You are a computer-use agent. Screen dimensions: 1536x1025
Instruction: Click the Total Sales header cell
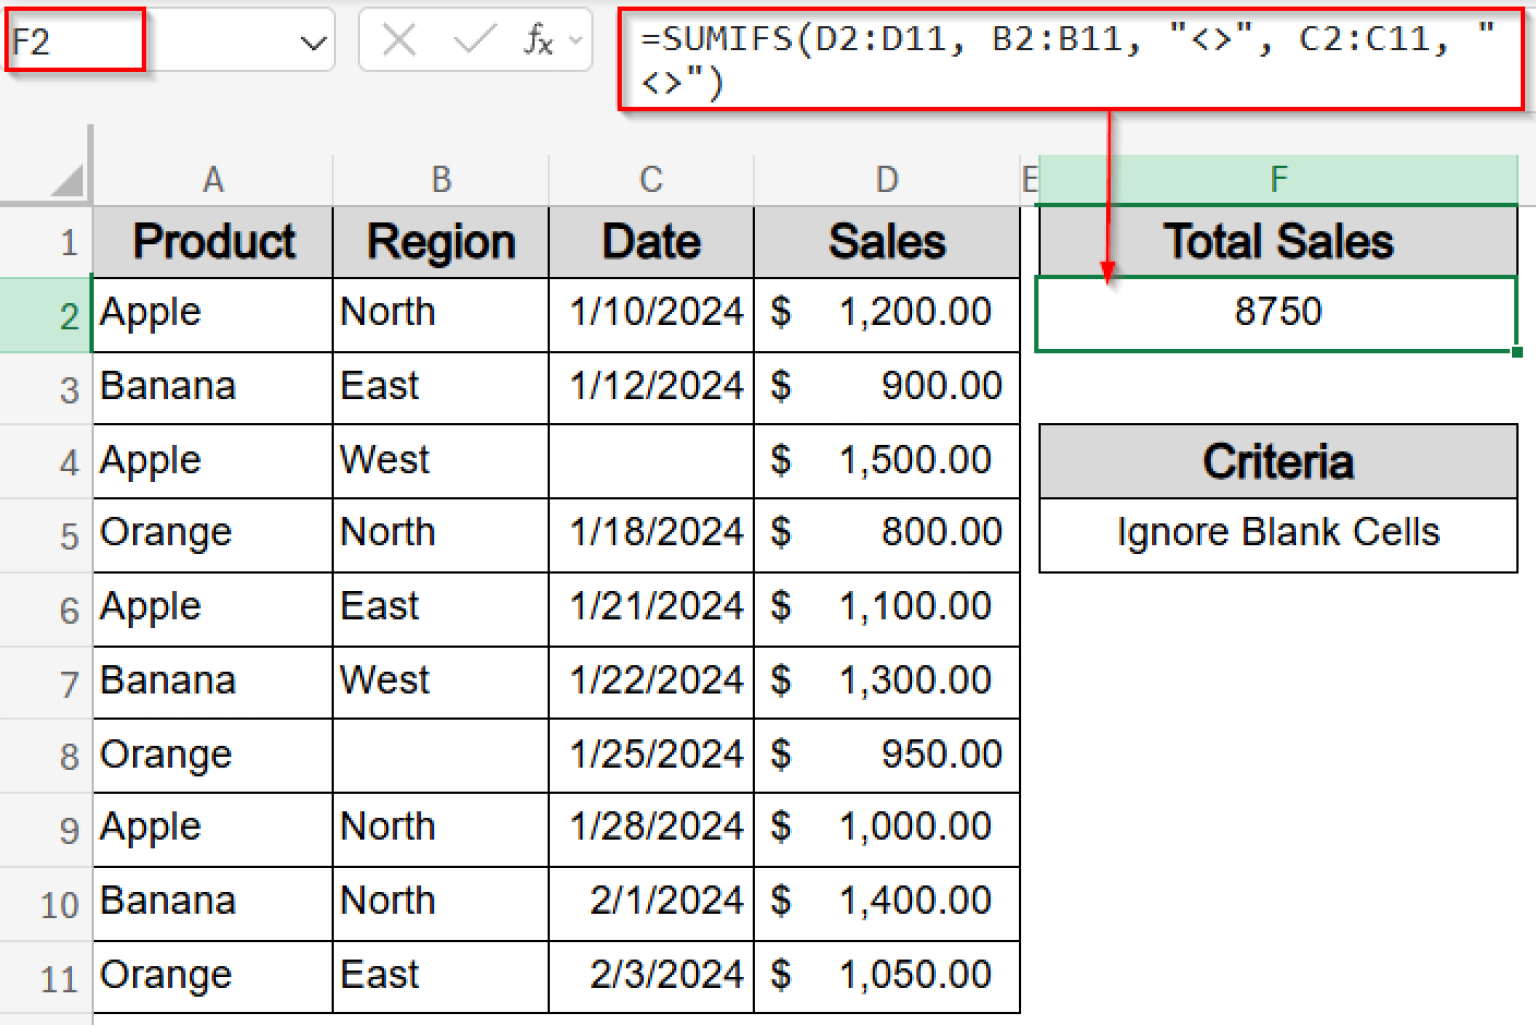1277,241
